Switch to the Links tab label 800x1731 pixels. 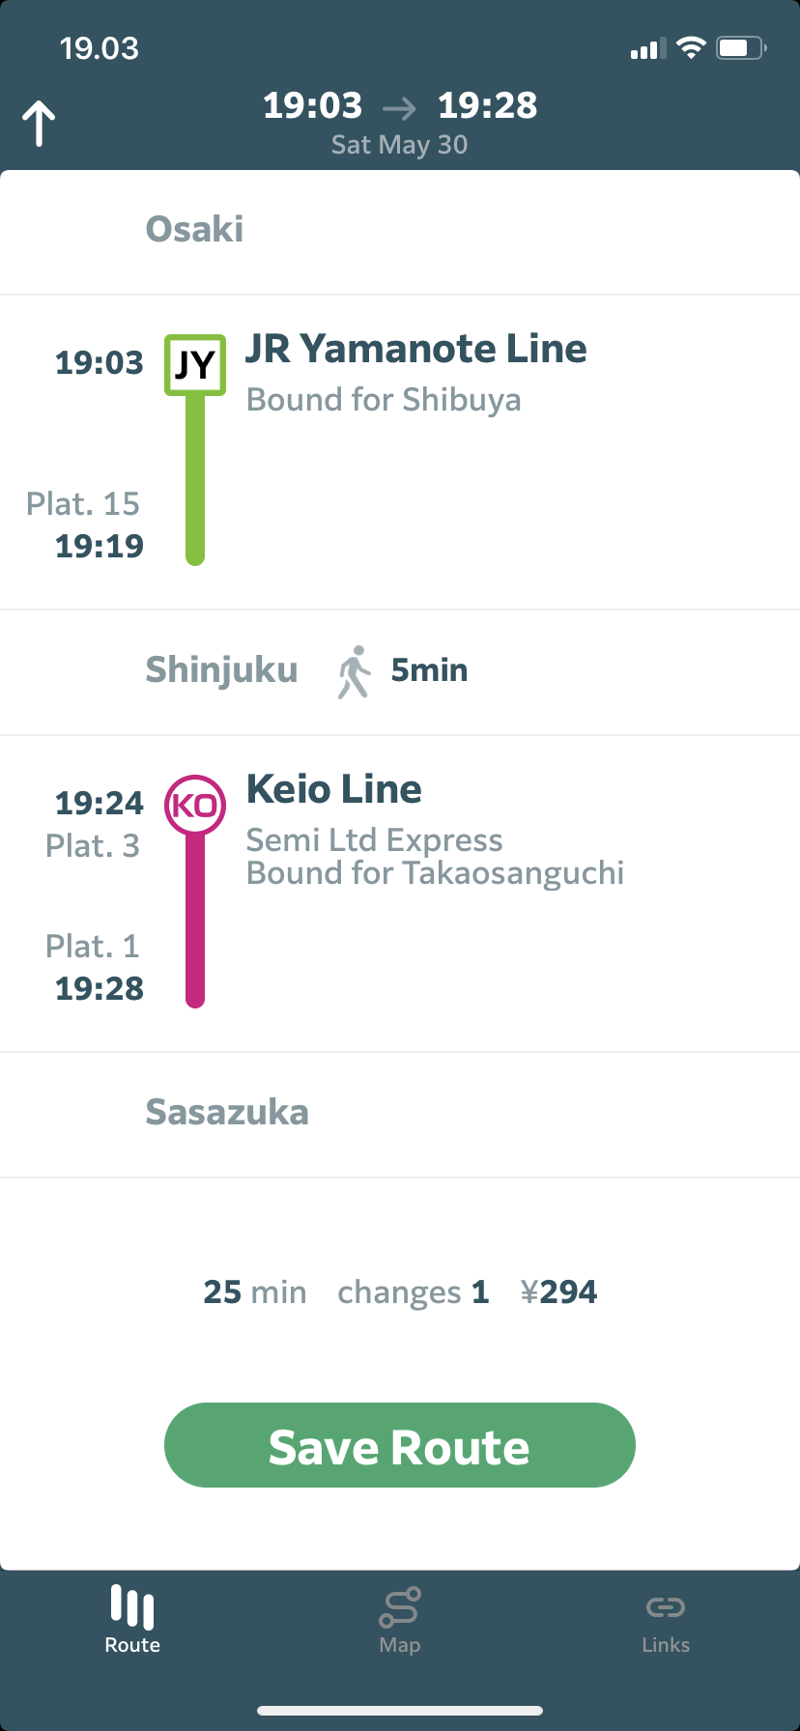pyautogui.click(x=665, y=1645)
